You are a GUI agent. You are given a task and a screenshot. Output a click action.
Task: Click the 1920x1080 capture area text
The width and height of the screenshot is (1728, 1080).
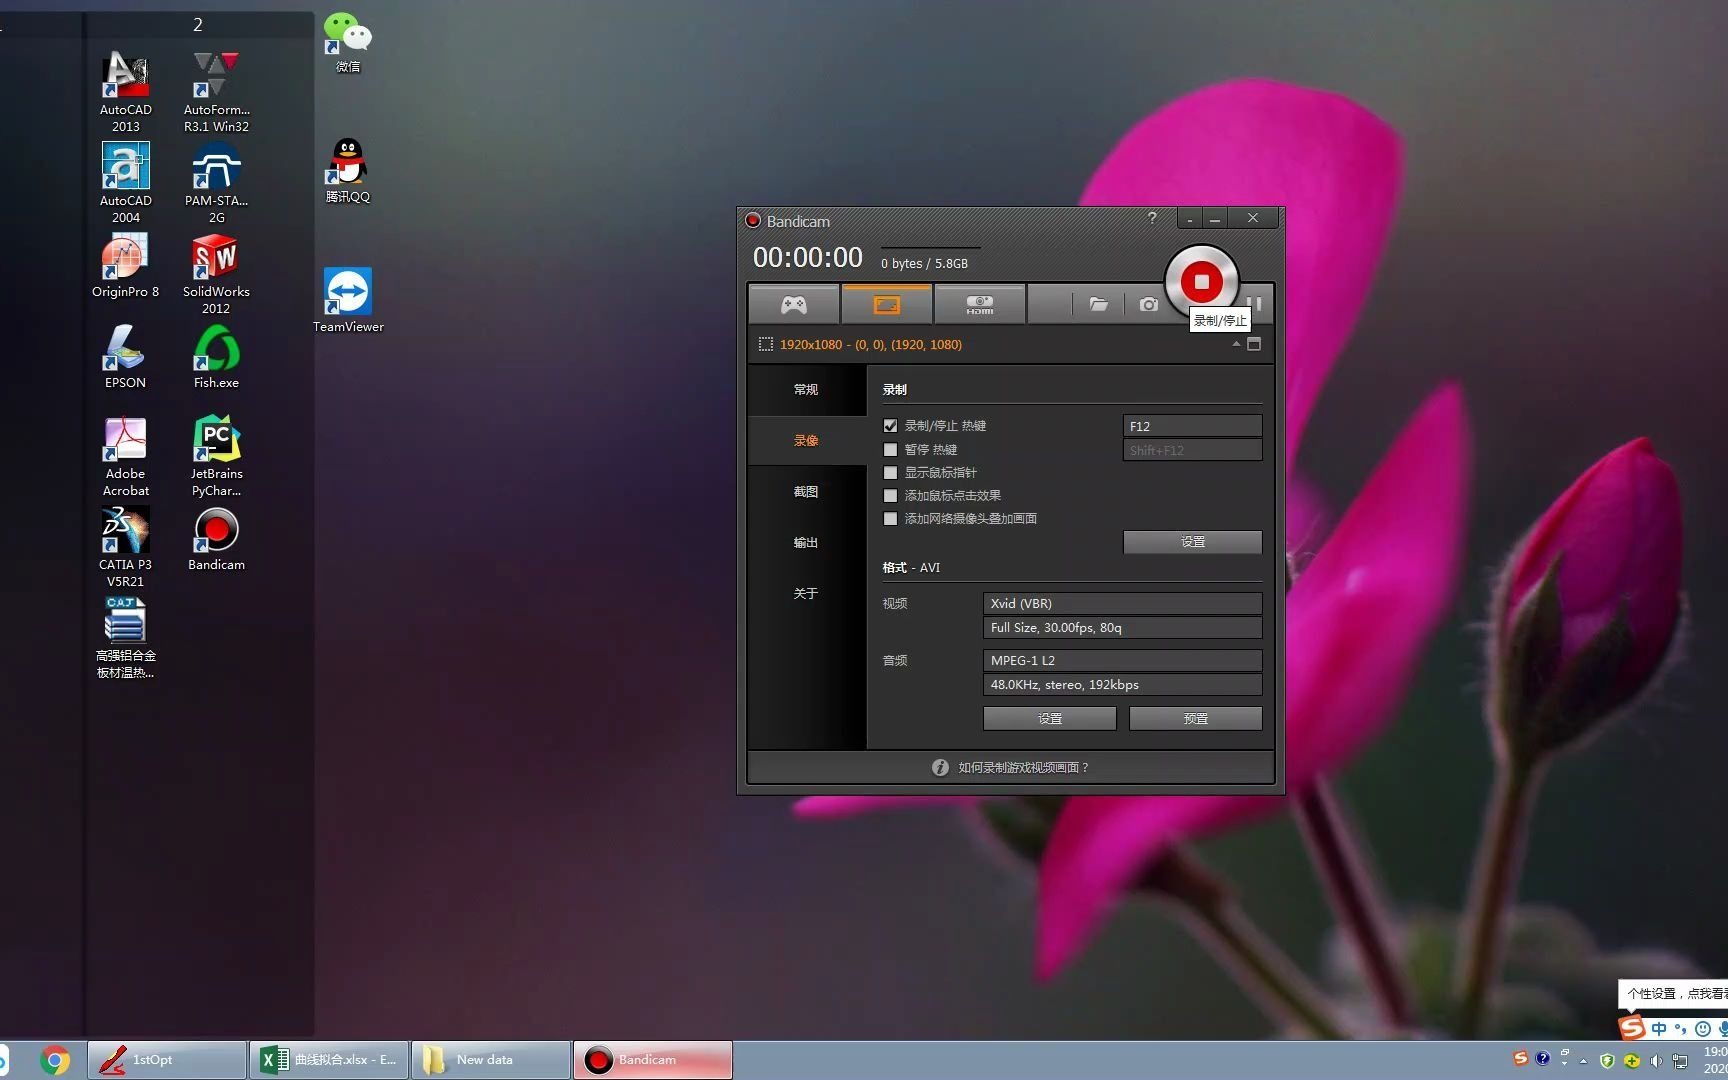871,344
